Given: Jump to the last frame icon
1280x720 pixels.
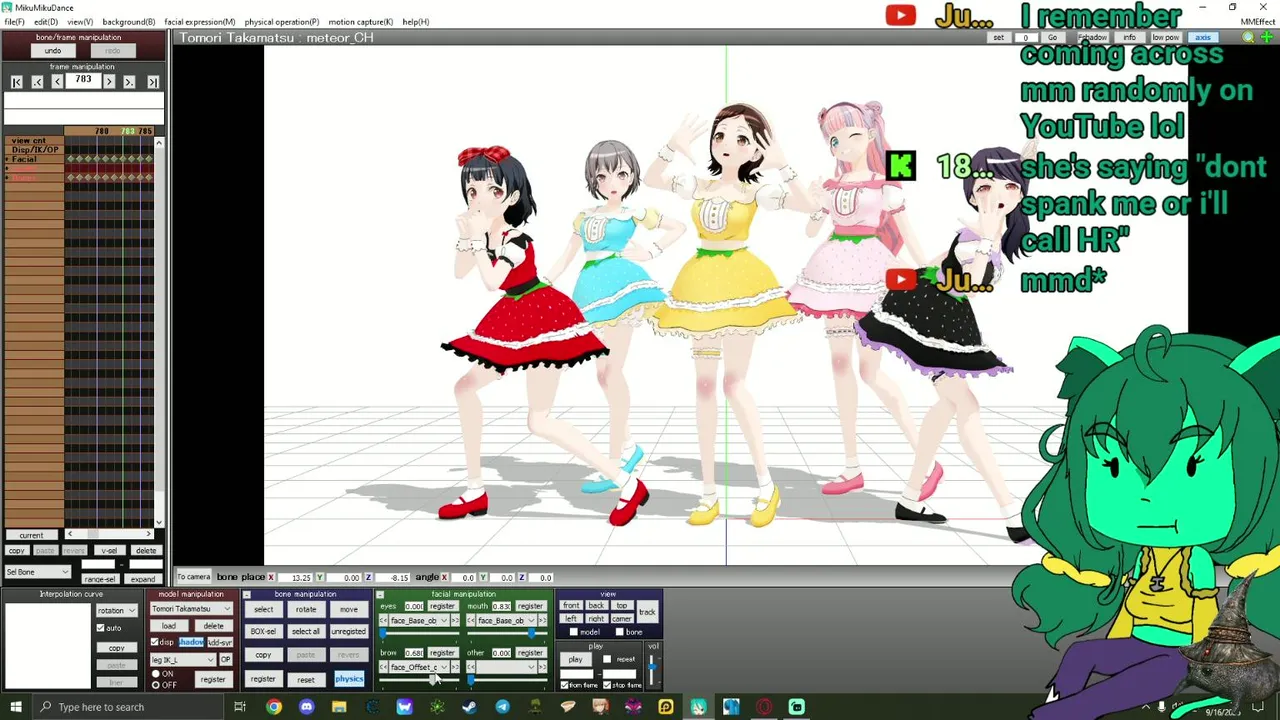Looking at the screenshot, I should tap(153, 82).
